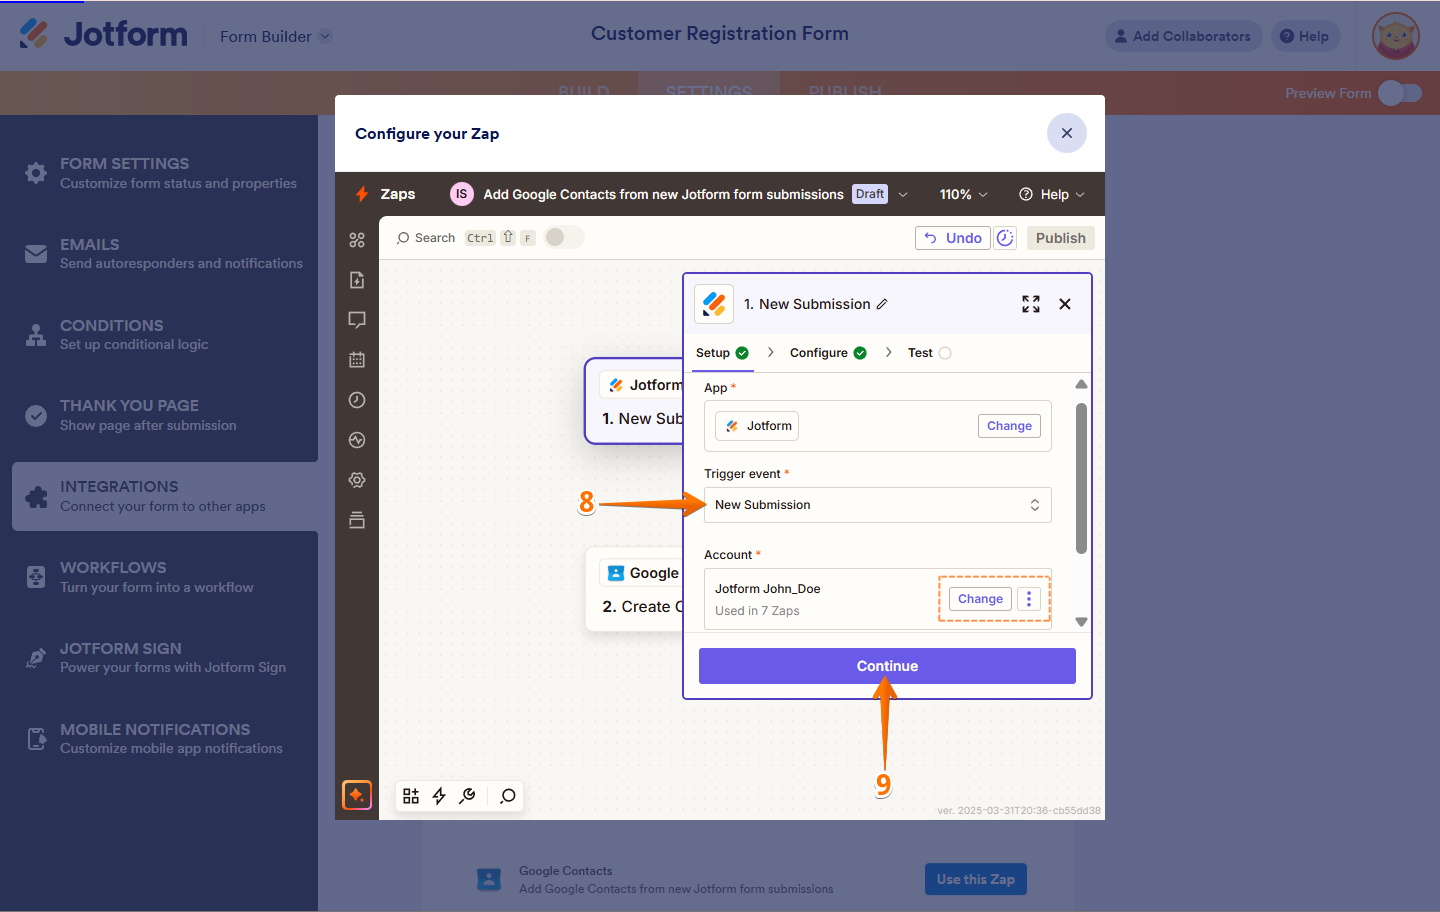This screenshot has width=1440, height=912.
Task: Open the Form Builder dropdown
Action: coord(275,37)
